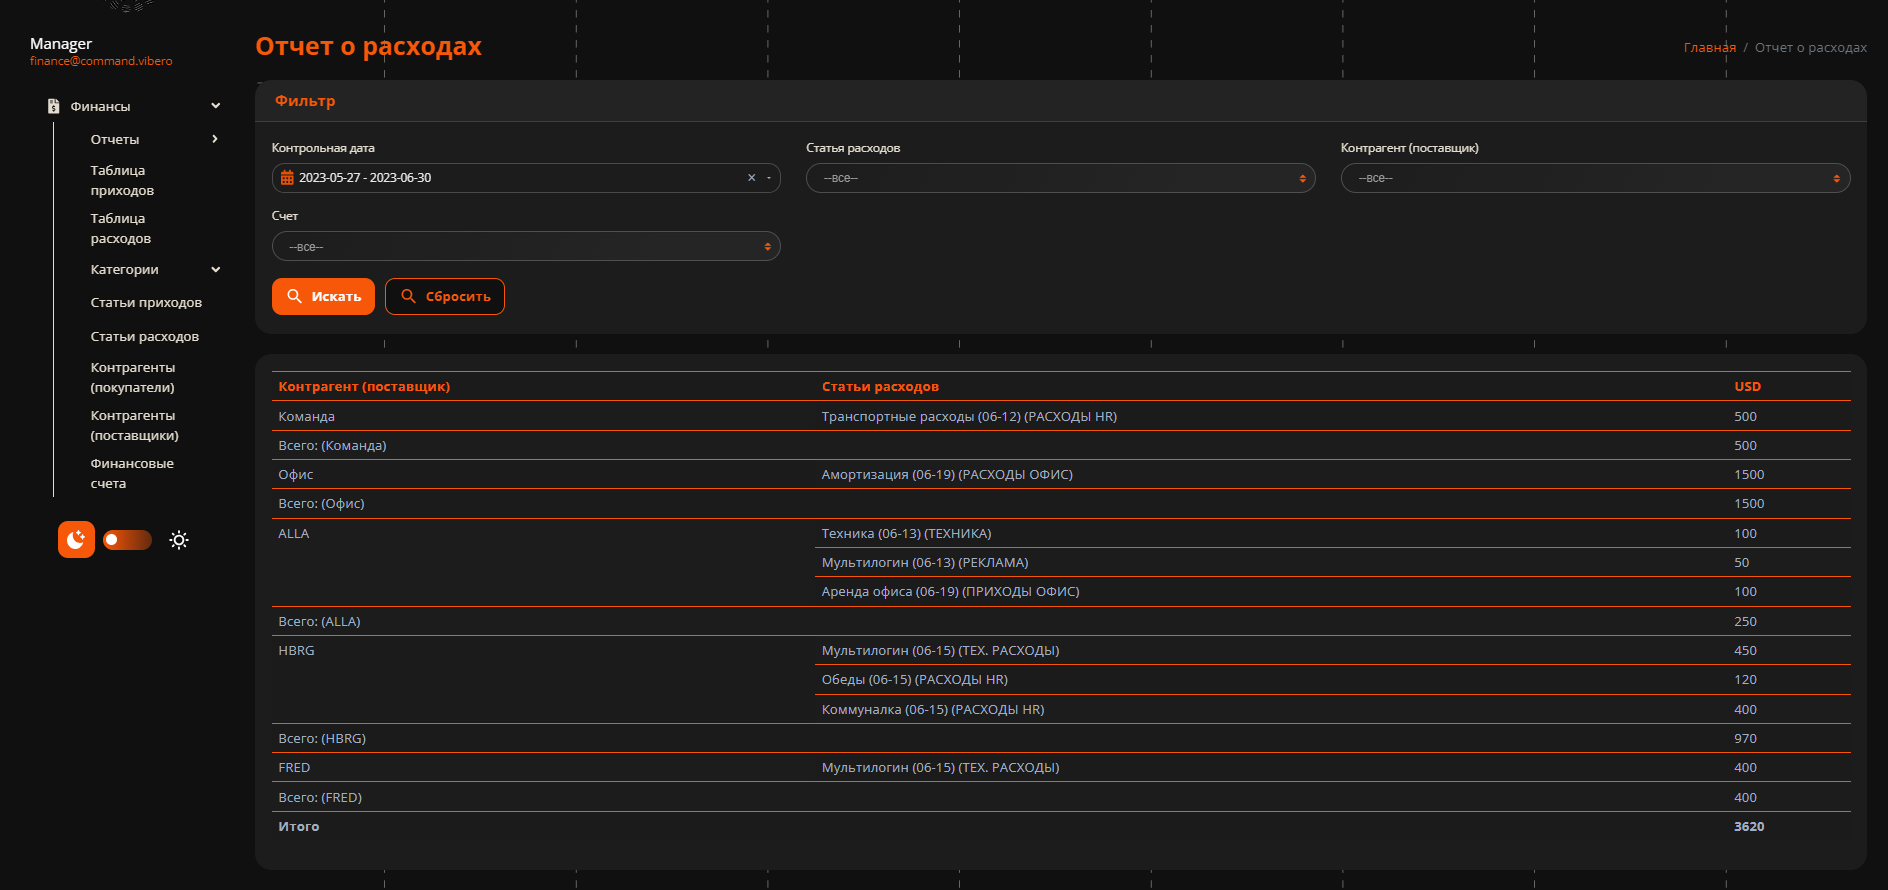This screenshot has width=1888, height=890.
Task: Go to Контрагенты (покупатели)
Action: coord(133,377)
